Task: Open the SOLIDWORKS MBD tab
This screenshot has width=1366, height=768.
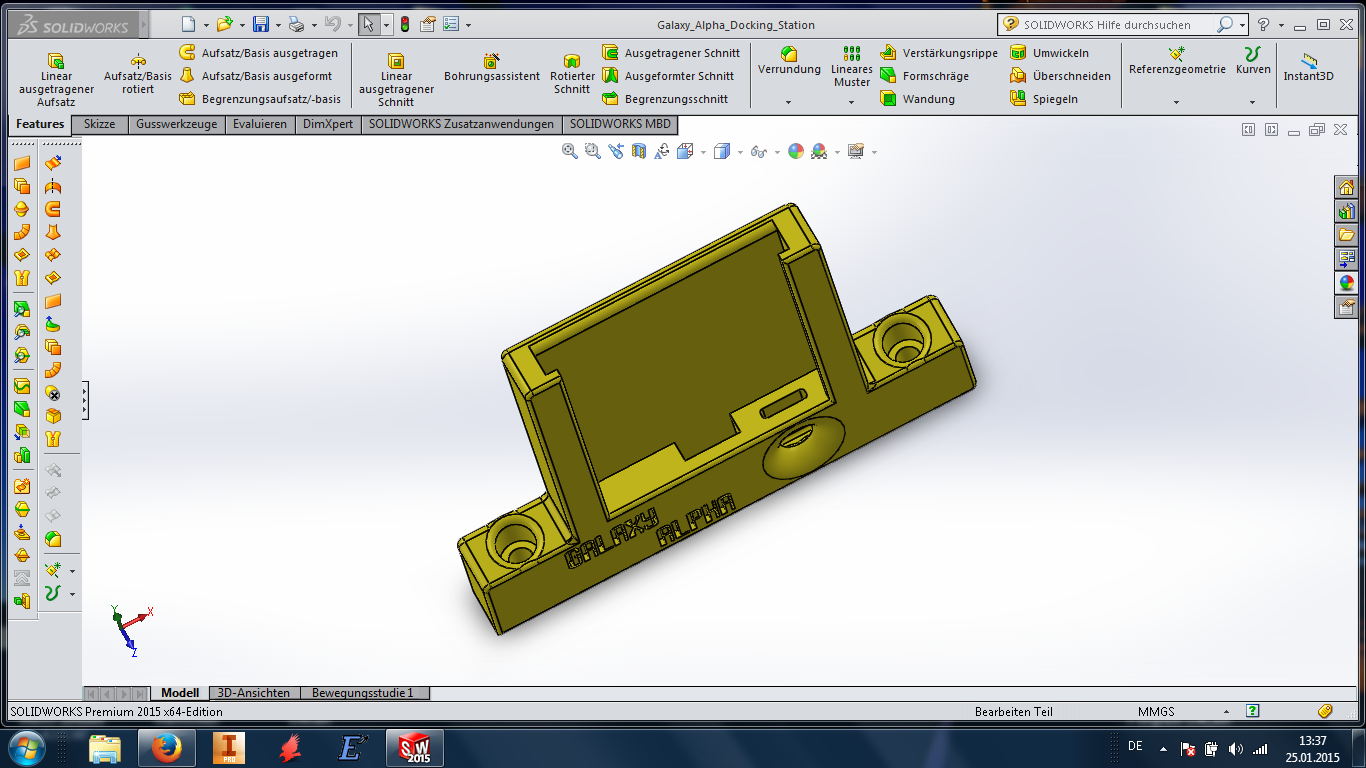Action: tap(621, 125)
